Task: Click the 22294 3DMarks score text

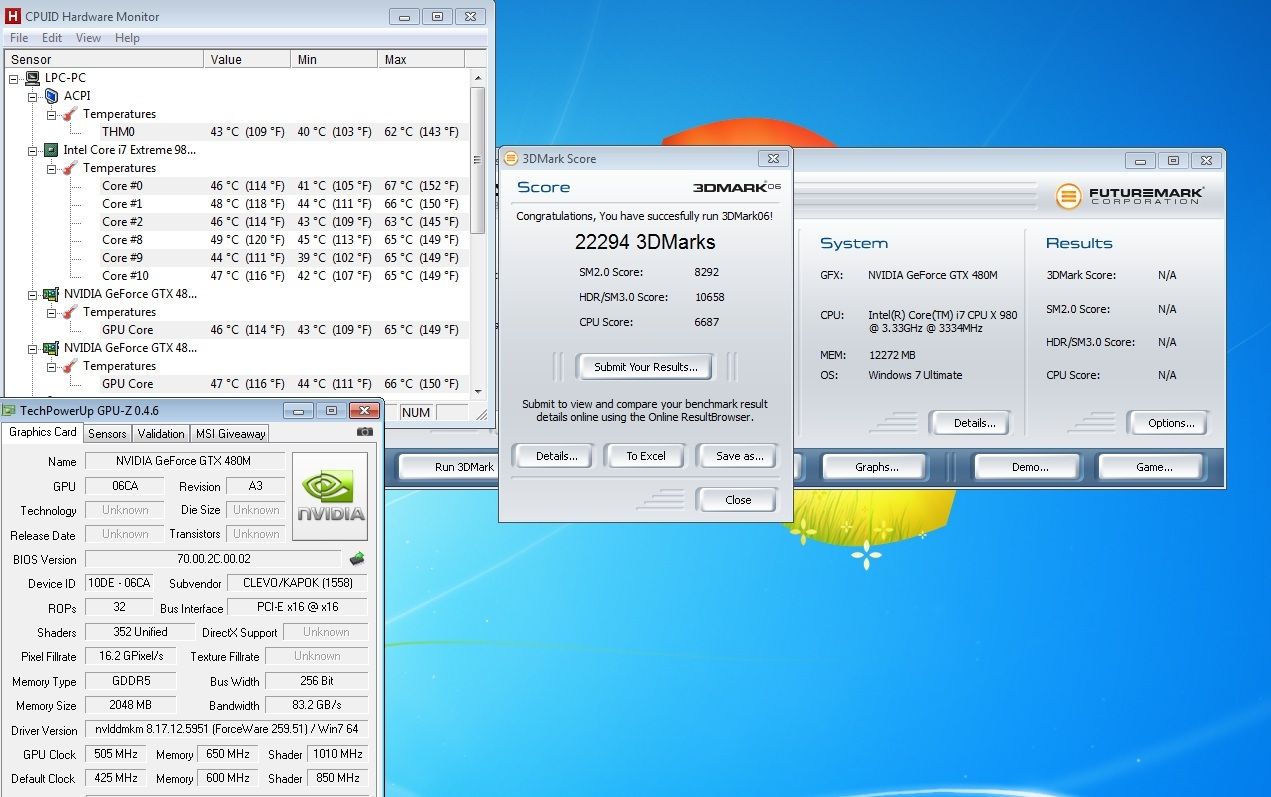Action: point(645,241)
